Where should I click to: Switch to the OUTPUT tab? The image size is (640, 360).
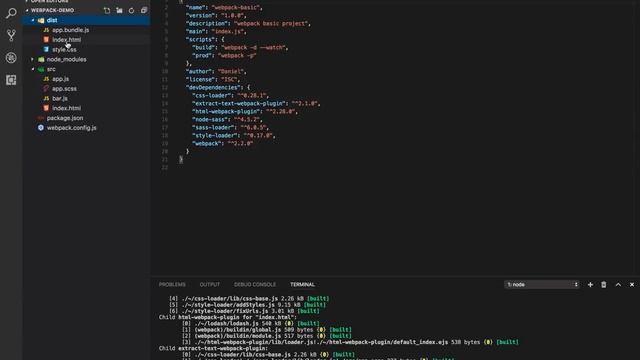[209, 284]
